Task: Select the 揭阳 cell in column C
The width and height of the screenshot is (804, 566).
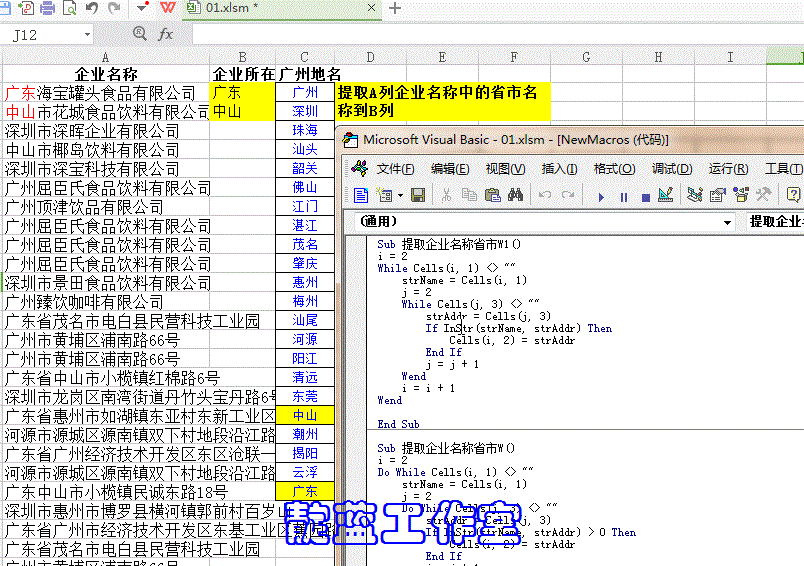Action: pos(305,453)
